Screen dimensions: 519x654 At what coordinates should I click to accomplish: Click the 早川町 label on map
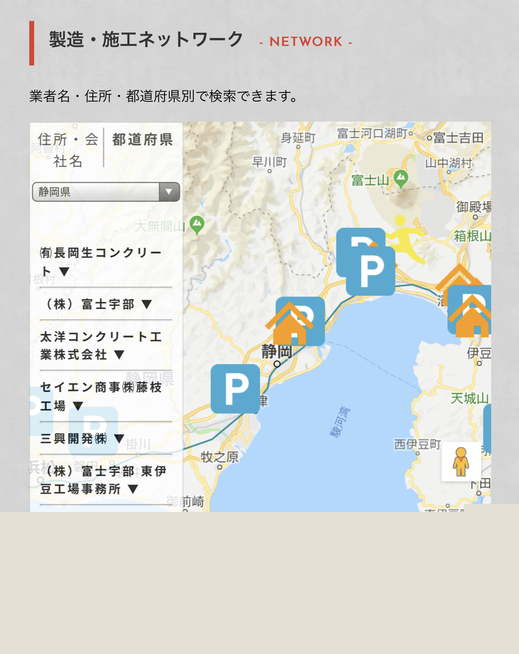coord(270,162)
